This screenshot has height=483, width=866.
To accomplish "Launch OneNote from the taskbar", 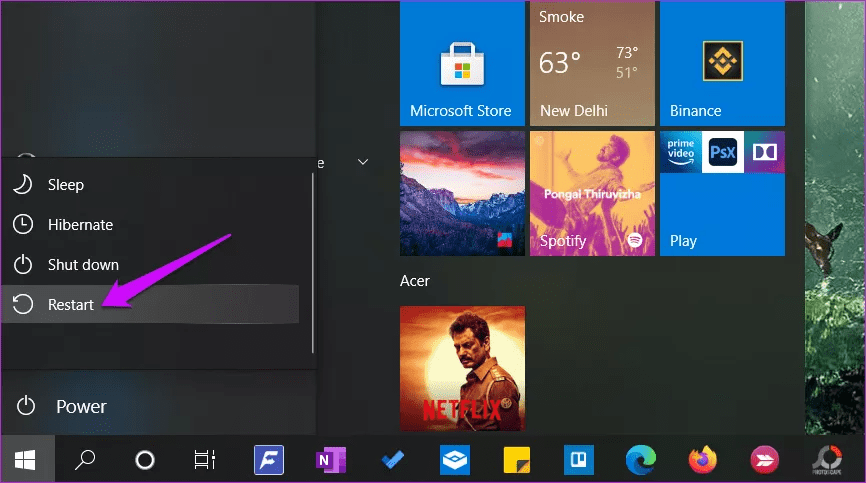I will (x=330, y=459).
